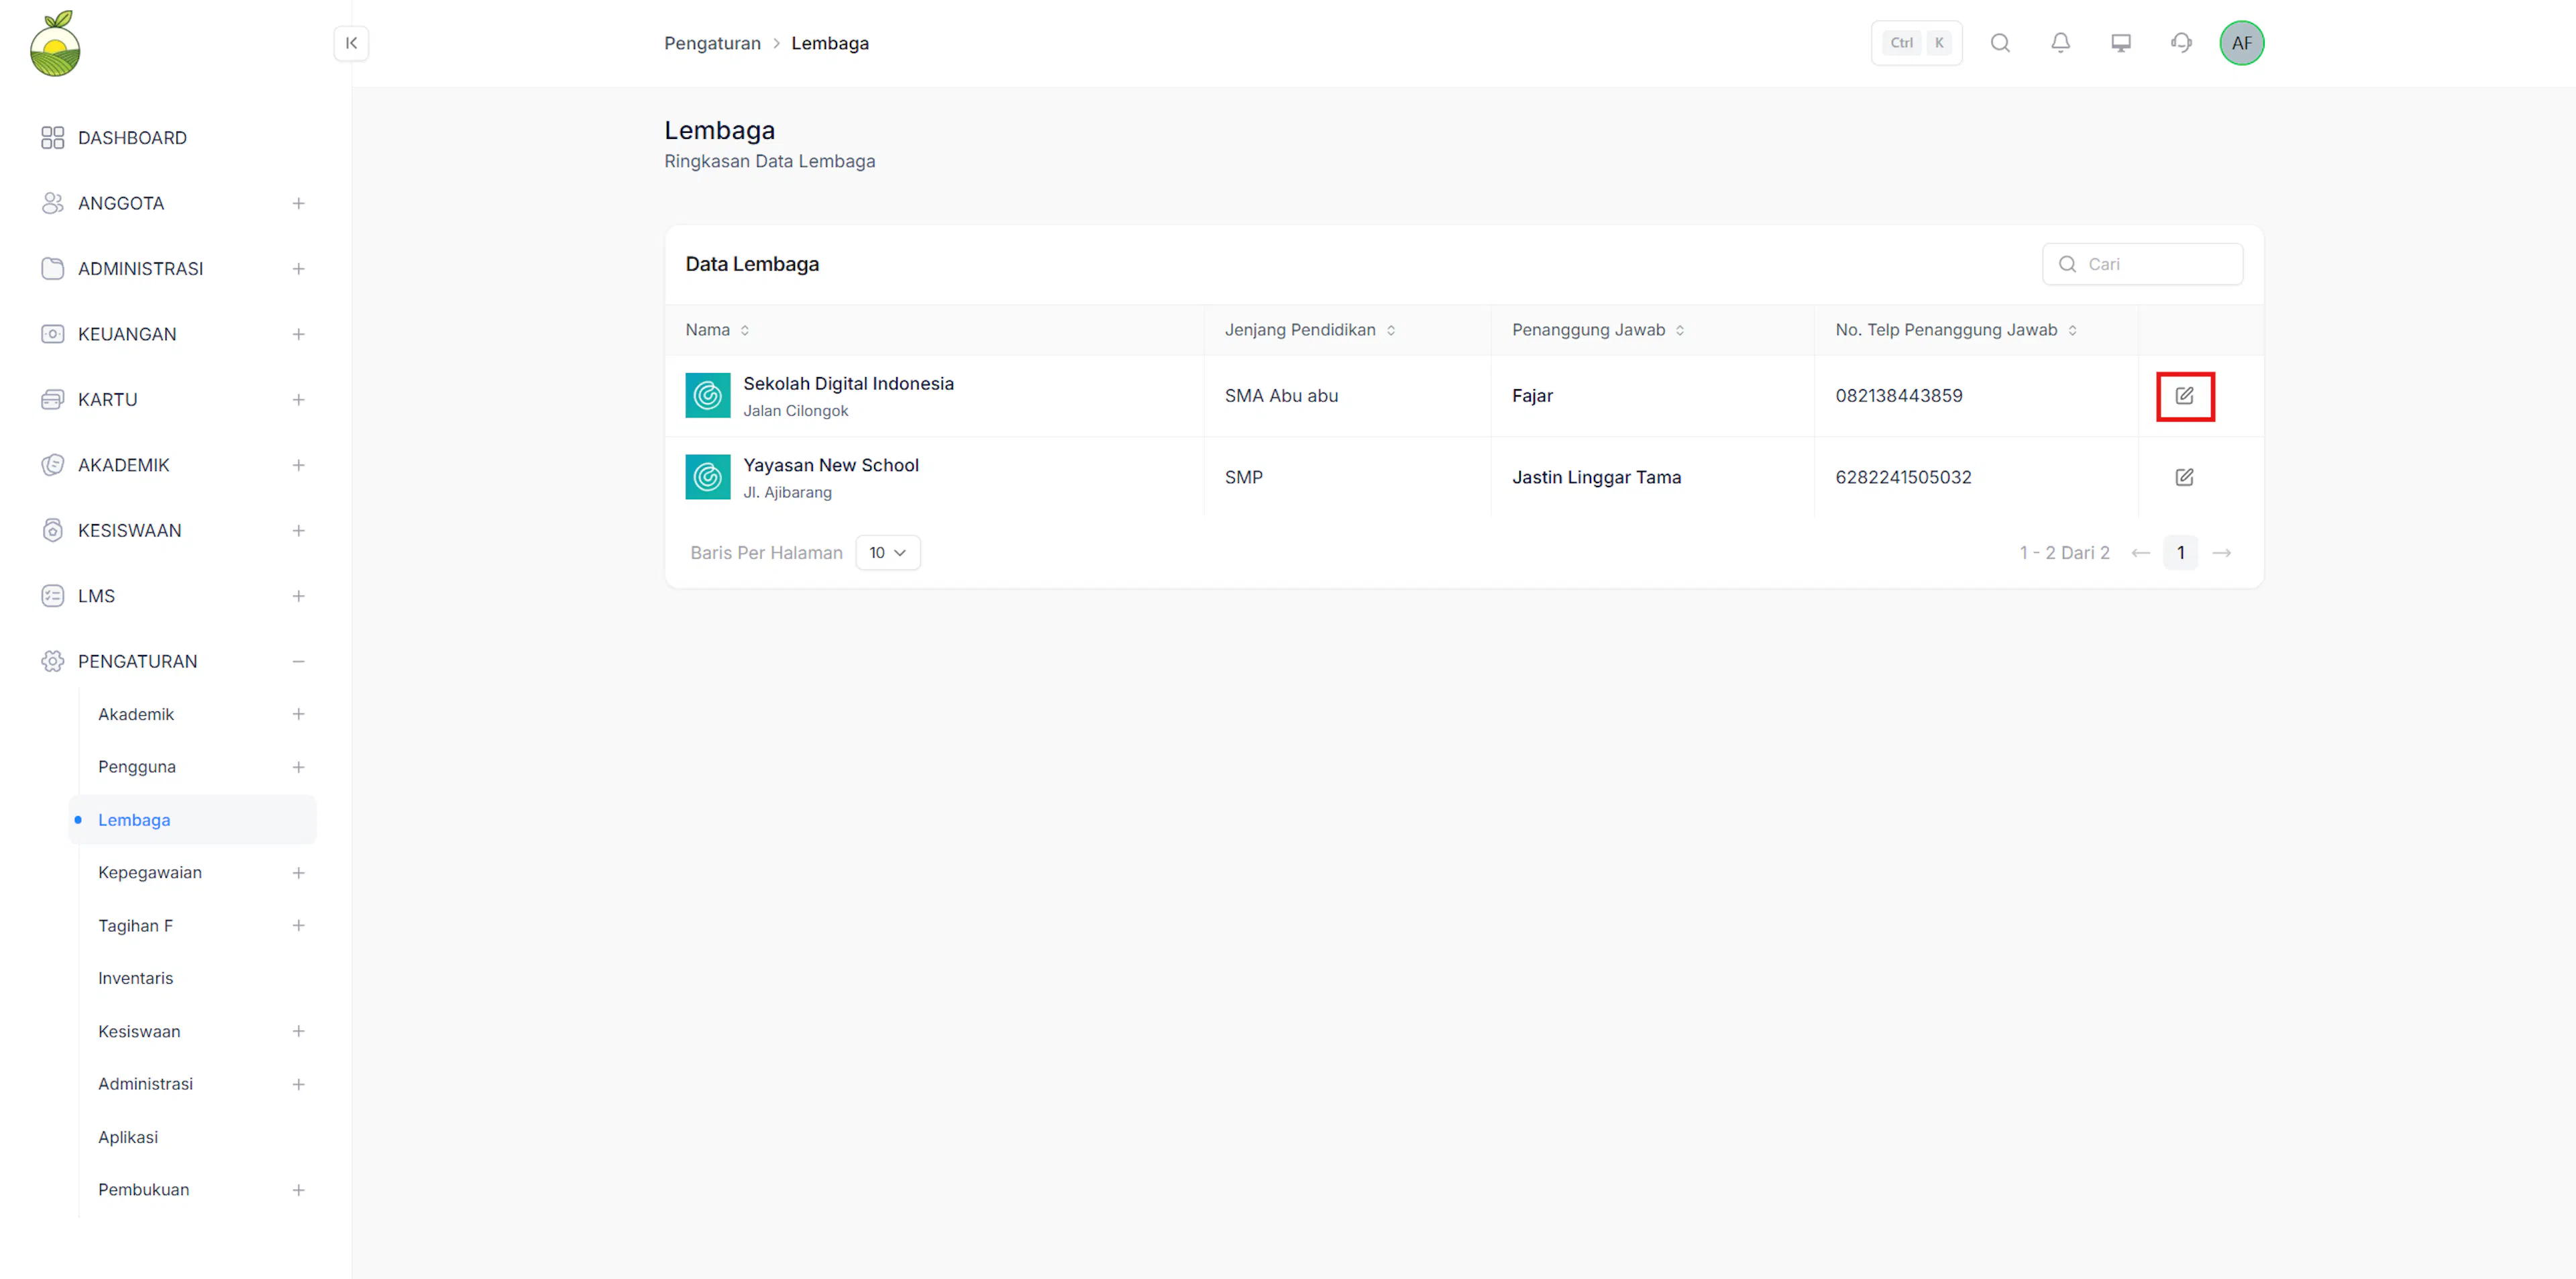Click the Dashboard grid icon
This screenshot has width=2576, height=1279.
tap(53, 138)
